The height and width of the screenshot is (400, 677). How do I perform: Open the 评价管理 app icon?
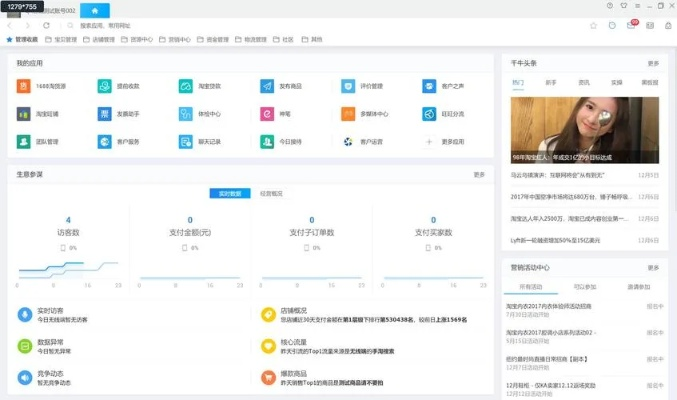click(348, 87)
